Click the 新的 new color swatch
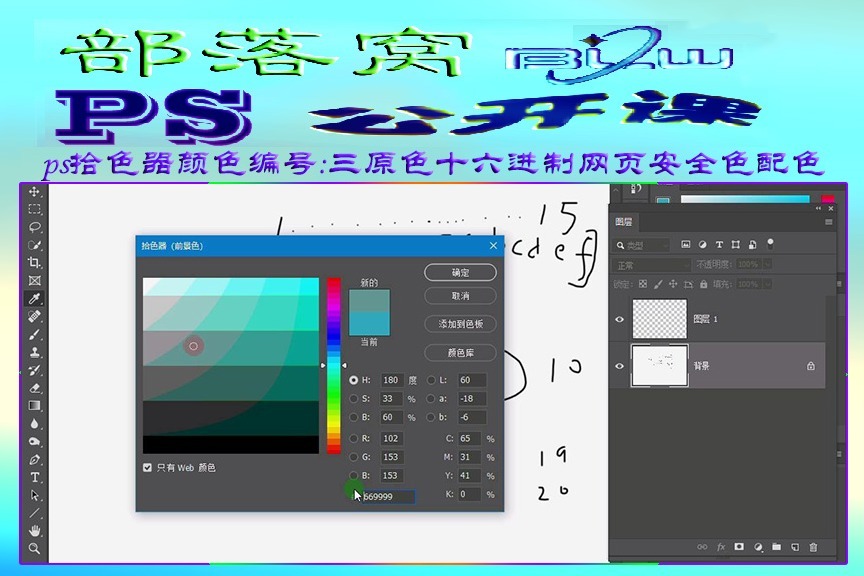The image size is (864, 576). 369,300
